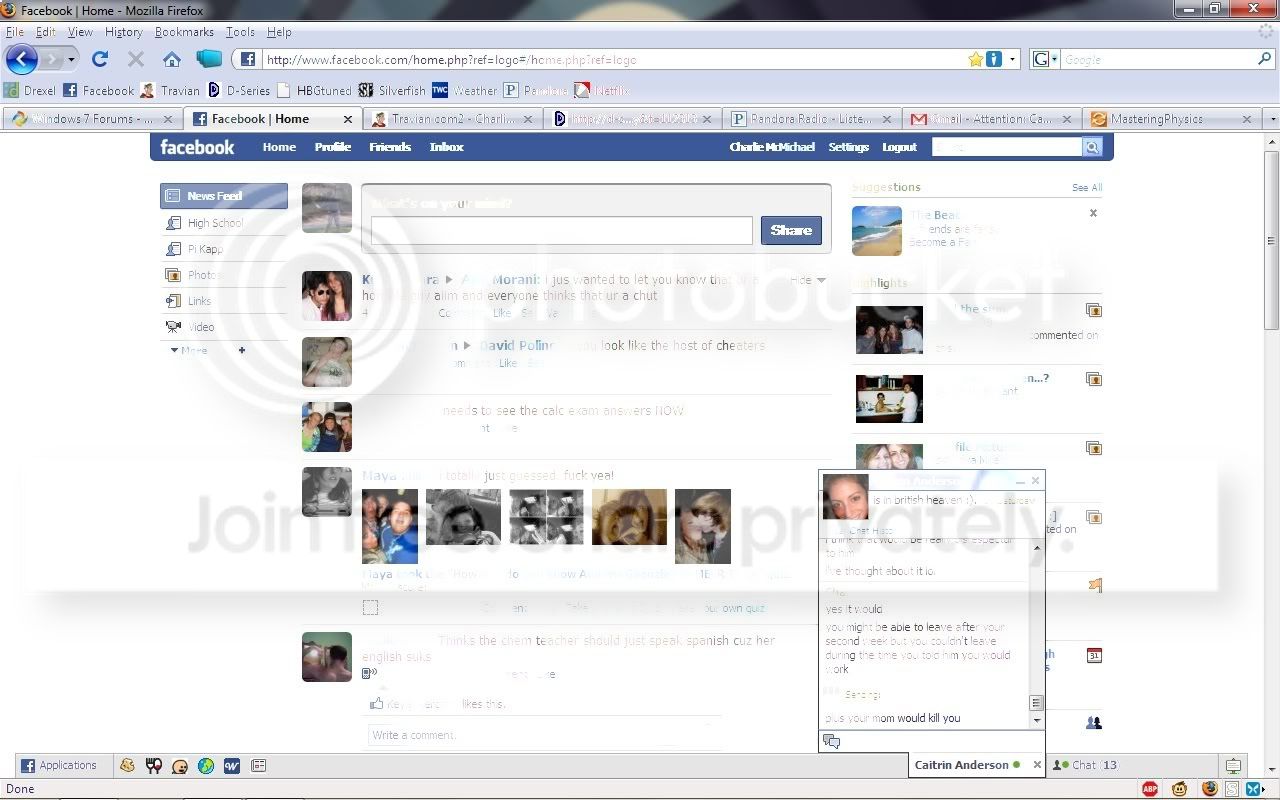Open the HBGtuned bookmark
1280x800 pixels.
314,90
